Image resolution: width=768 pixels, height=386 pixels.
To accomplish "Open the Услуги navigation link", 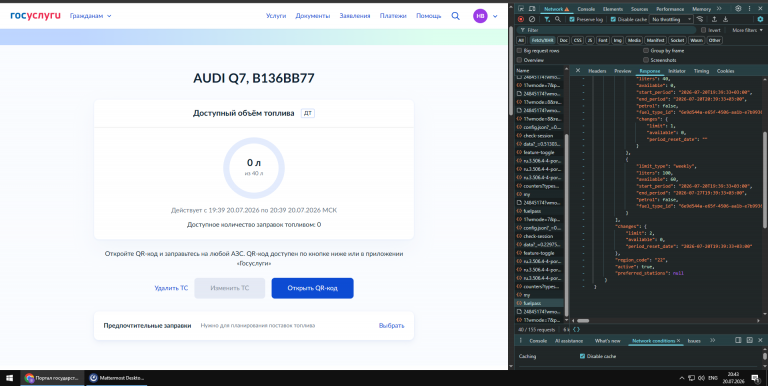I will point(276,16).
